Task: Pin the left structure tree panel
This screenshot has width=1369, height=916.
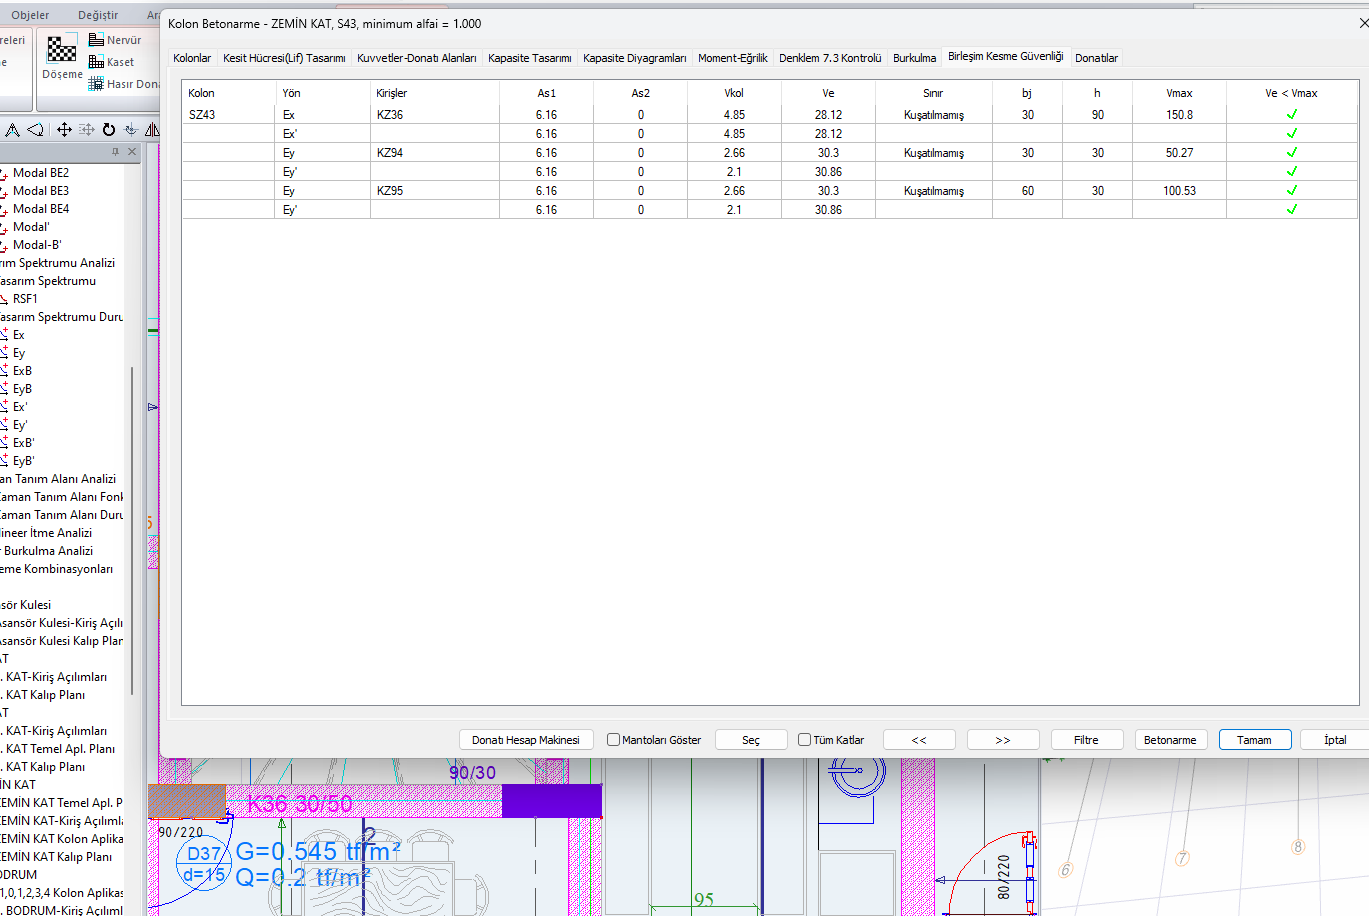Action: tap(115, 152)
